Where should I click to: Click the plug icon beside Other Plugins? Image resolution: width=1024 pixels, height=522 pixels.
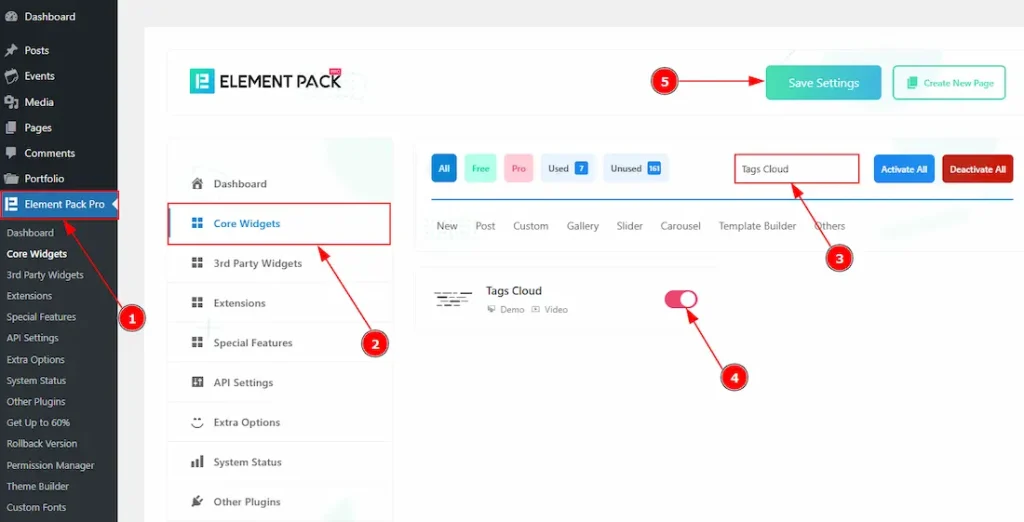(197, 502)
